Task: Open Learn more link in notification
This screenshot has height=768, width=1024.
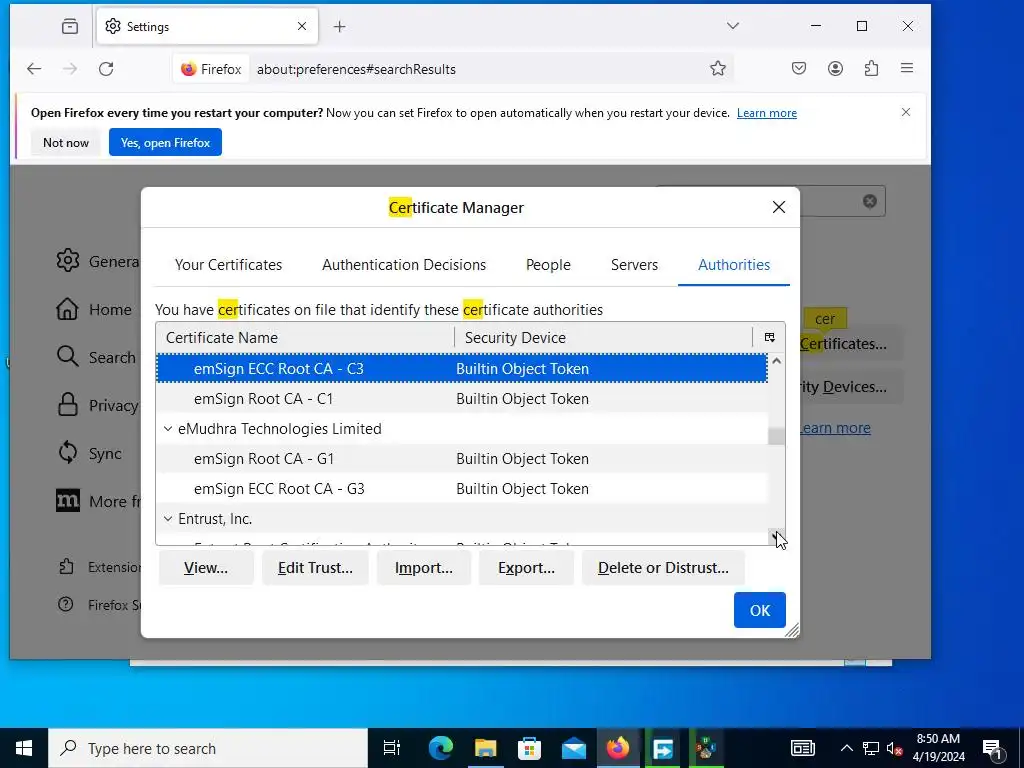Action: coord(767,113)
